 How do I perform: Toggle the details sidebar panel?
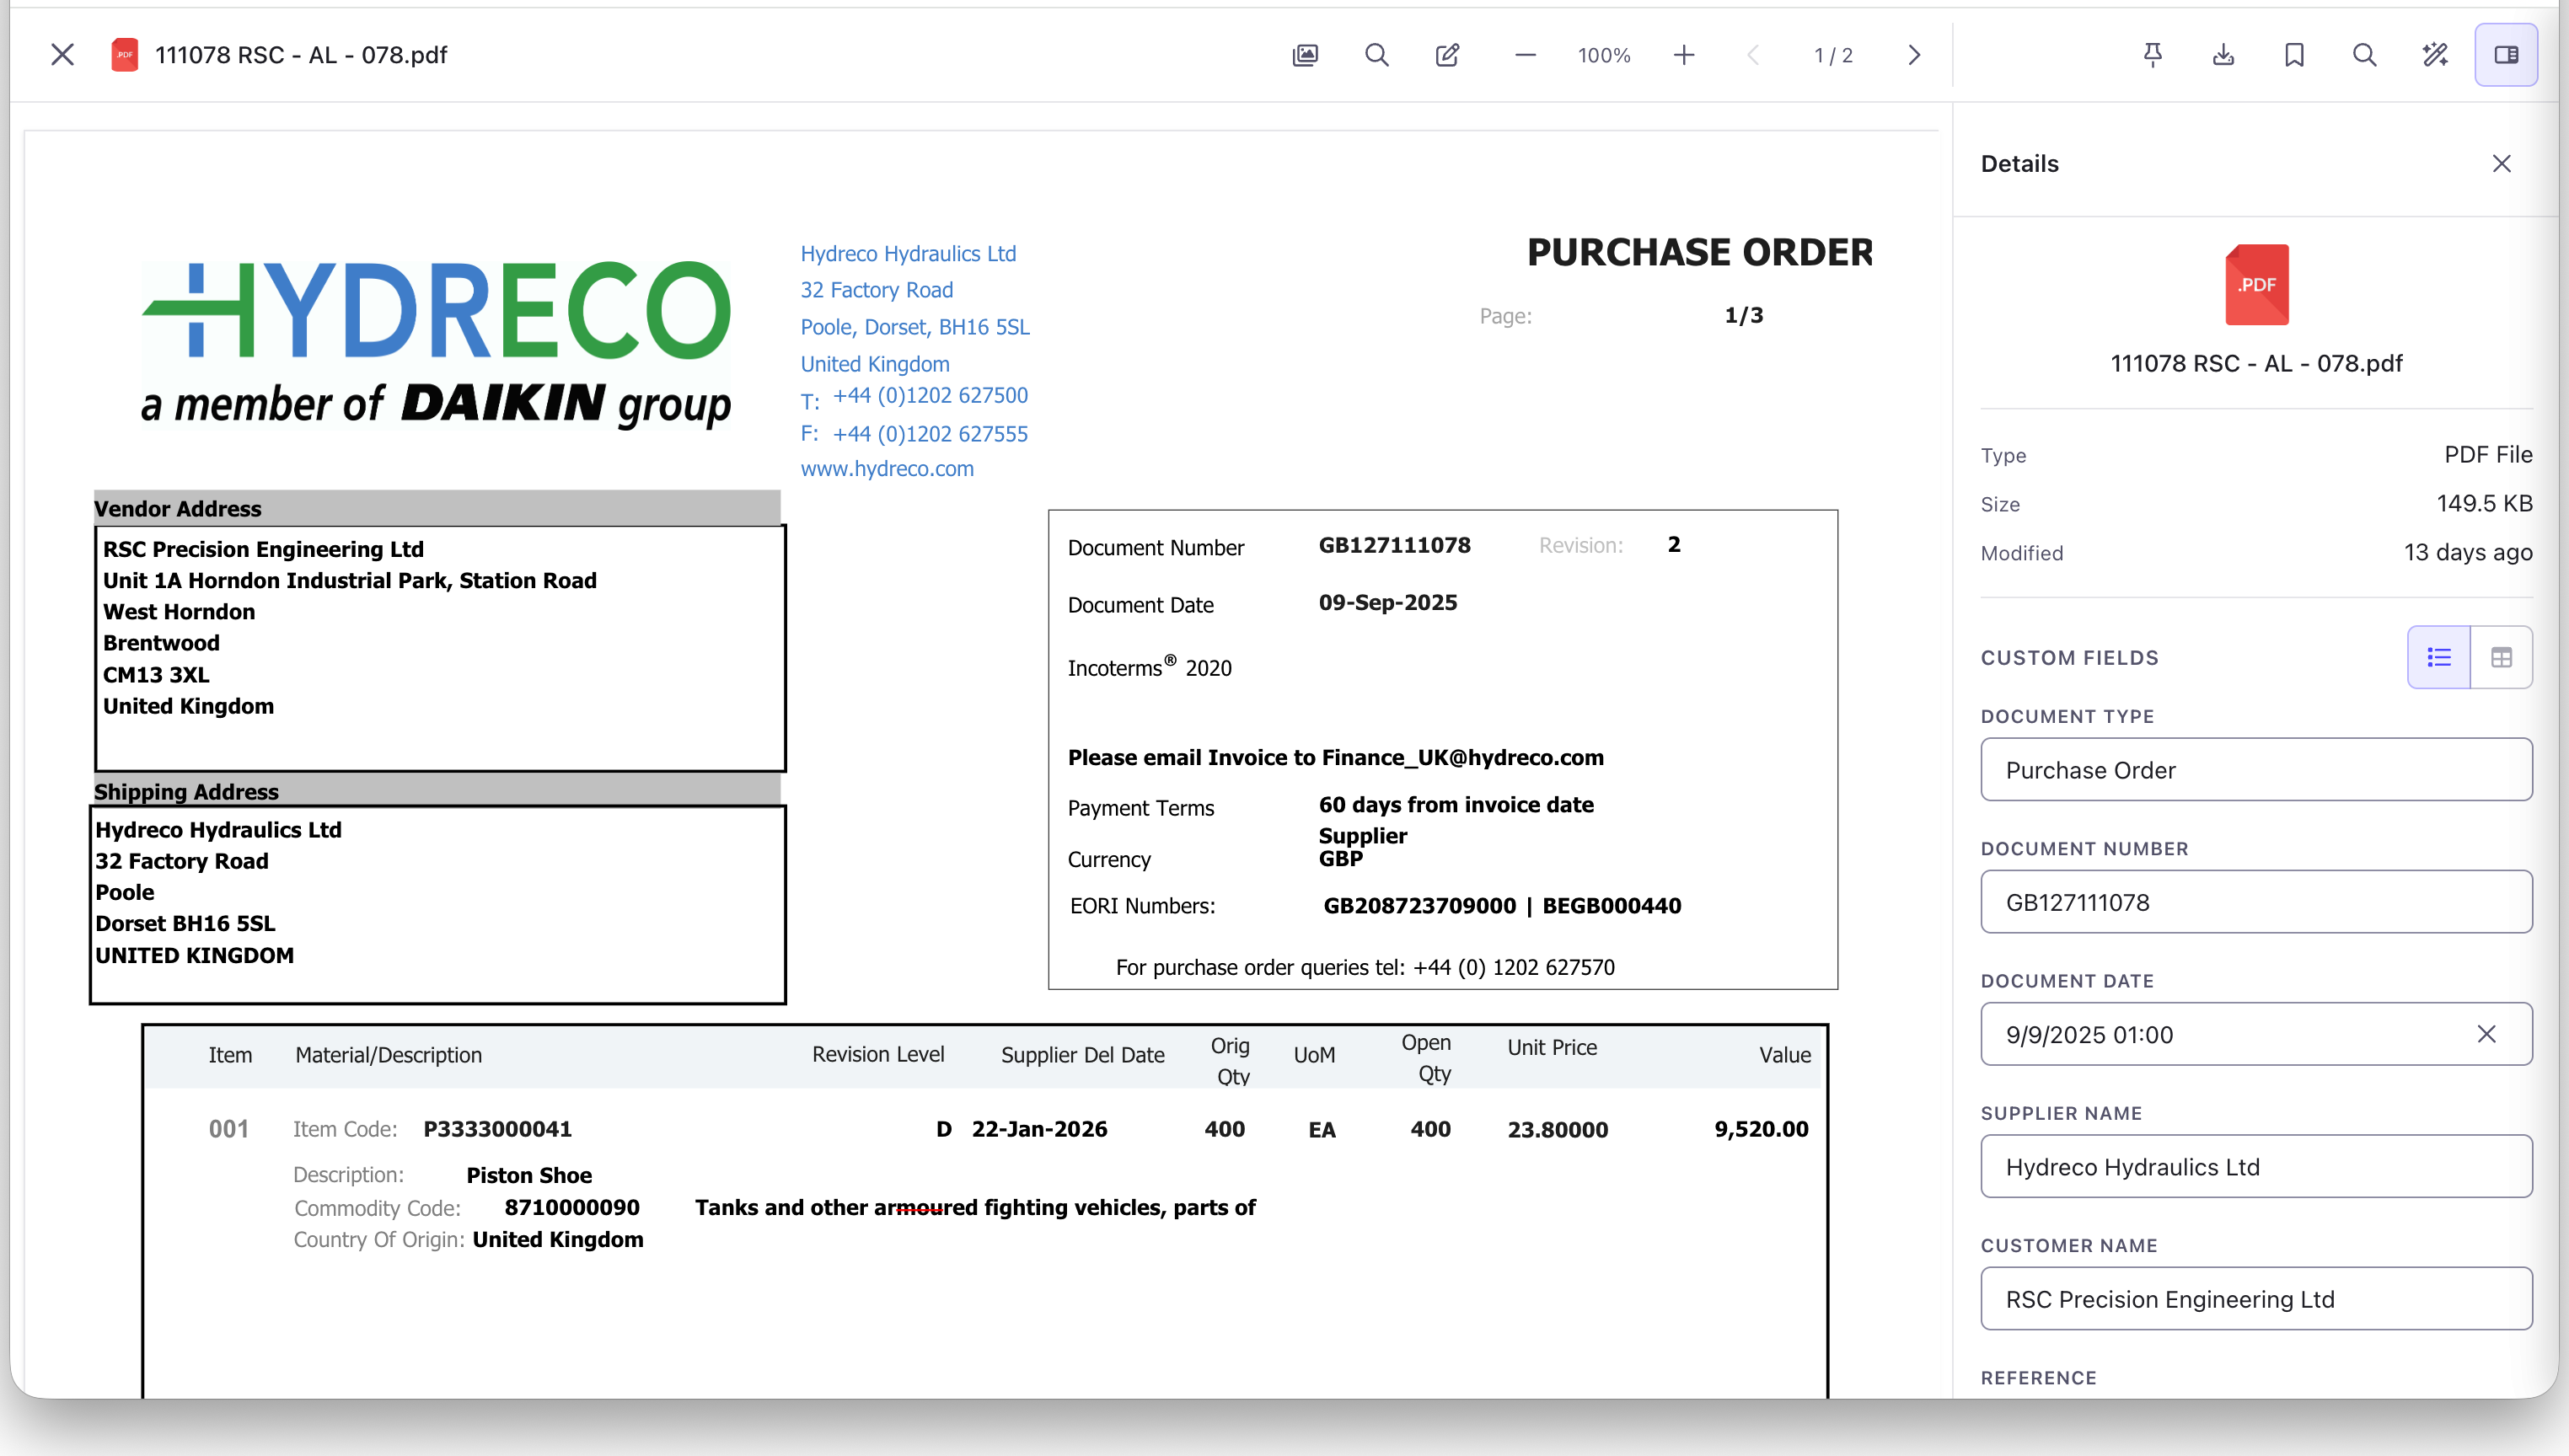tap(2507, 55)
